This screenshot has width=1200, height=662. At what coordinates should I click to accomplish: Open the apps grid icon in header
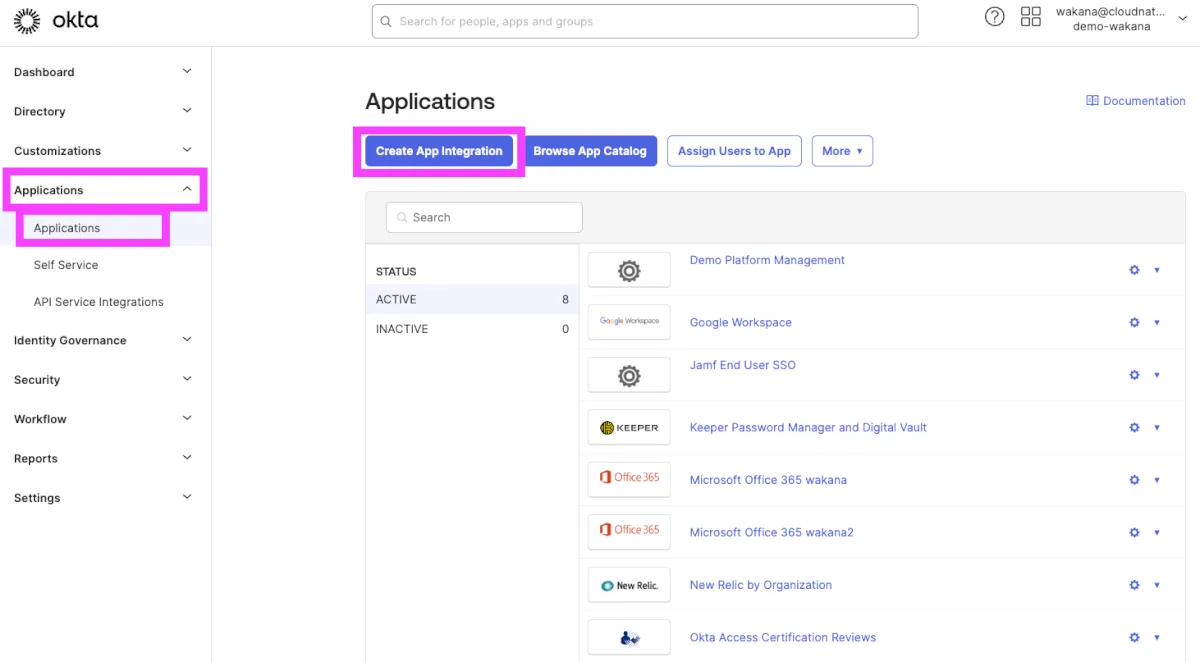point(1030,17)
